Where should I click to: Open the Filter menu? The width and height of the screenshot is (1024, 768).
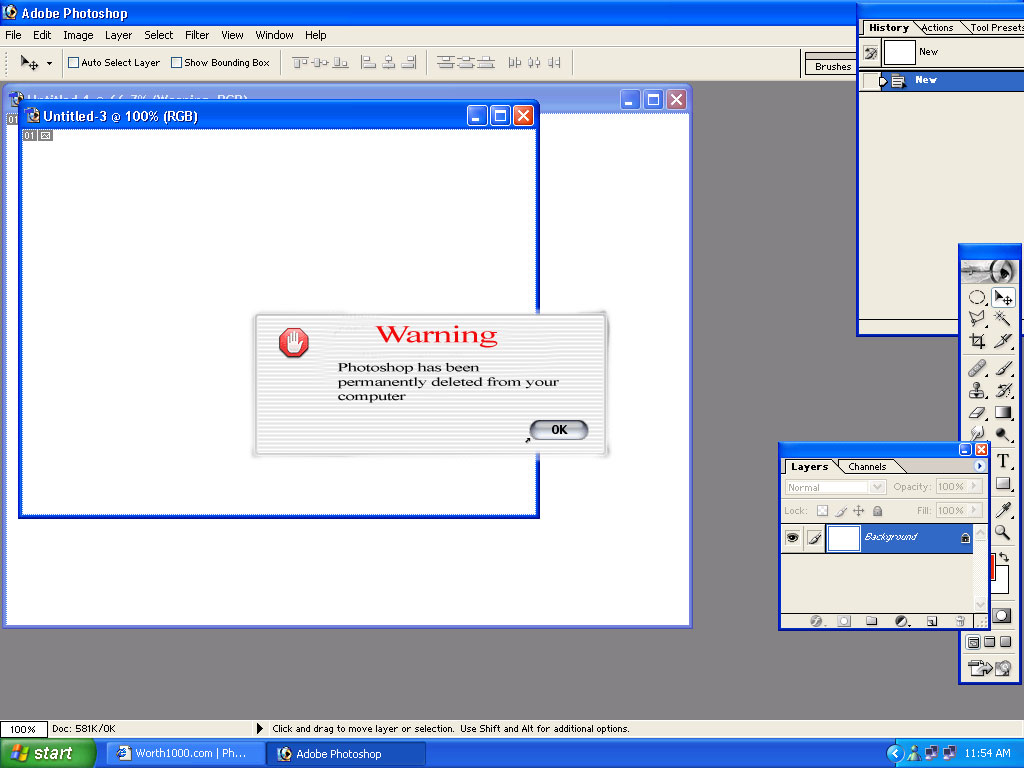click(197, 35)
